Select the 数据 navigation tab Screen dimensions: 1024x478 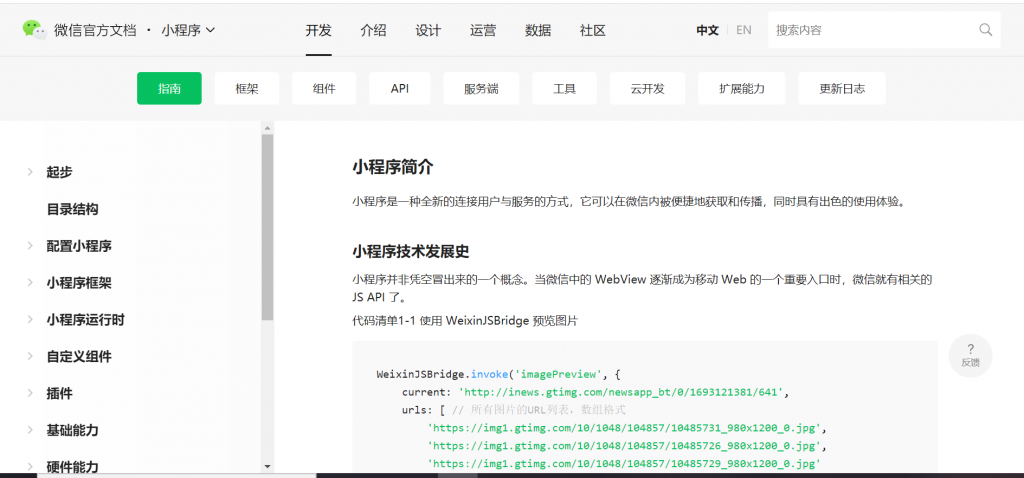click(537, 30)
